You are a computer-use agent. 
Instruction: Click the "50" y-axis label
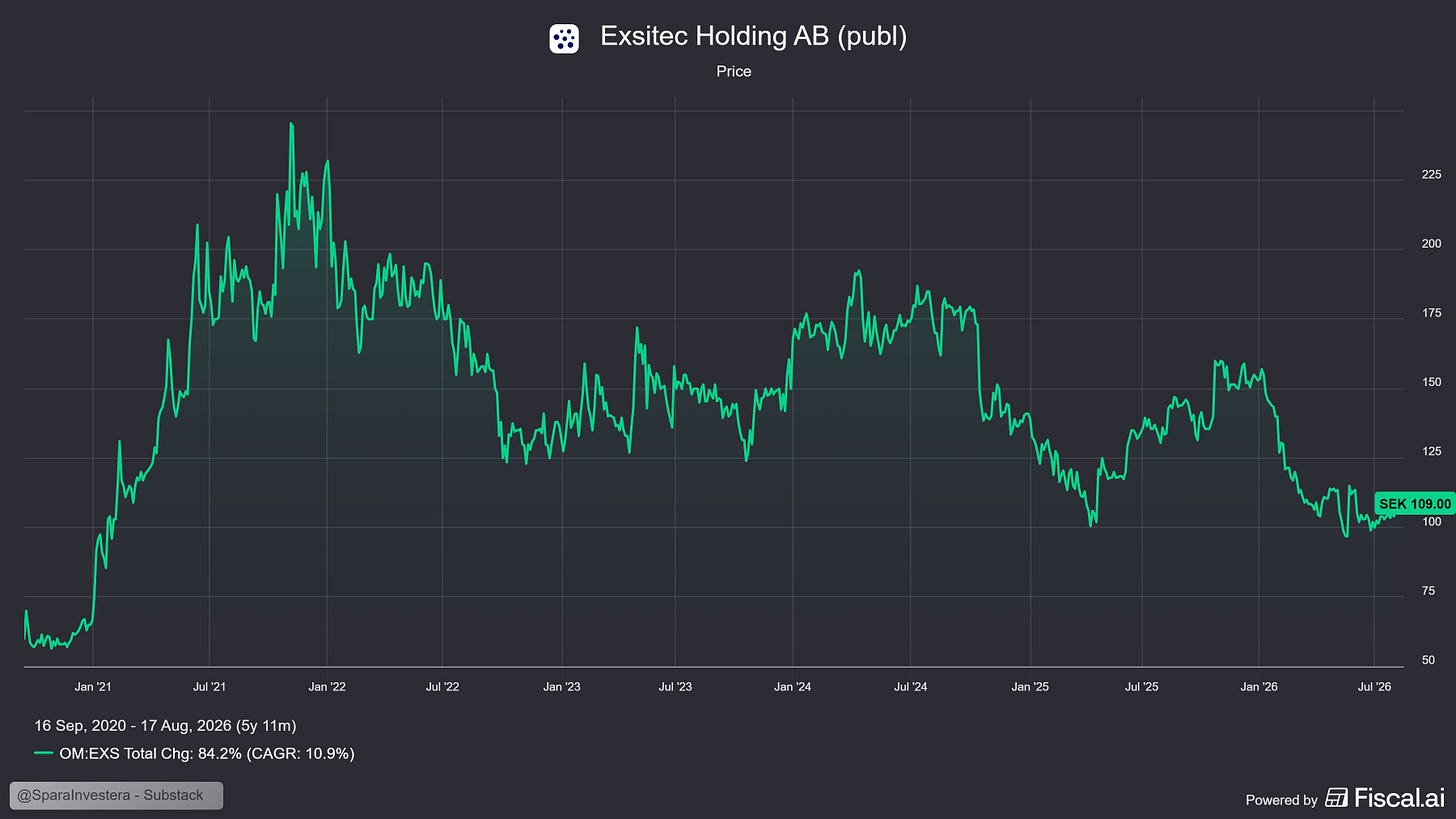tap(1428, 660)
